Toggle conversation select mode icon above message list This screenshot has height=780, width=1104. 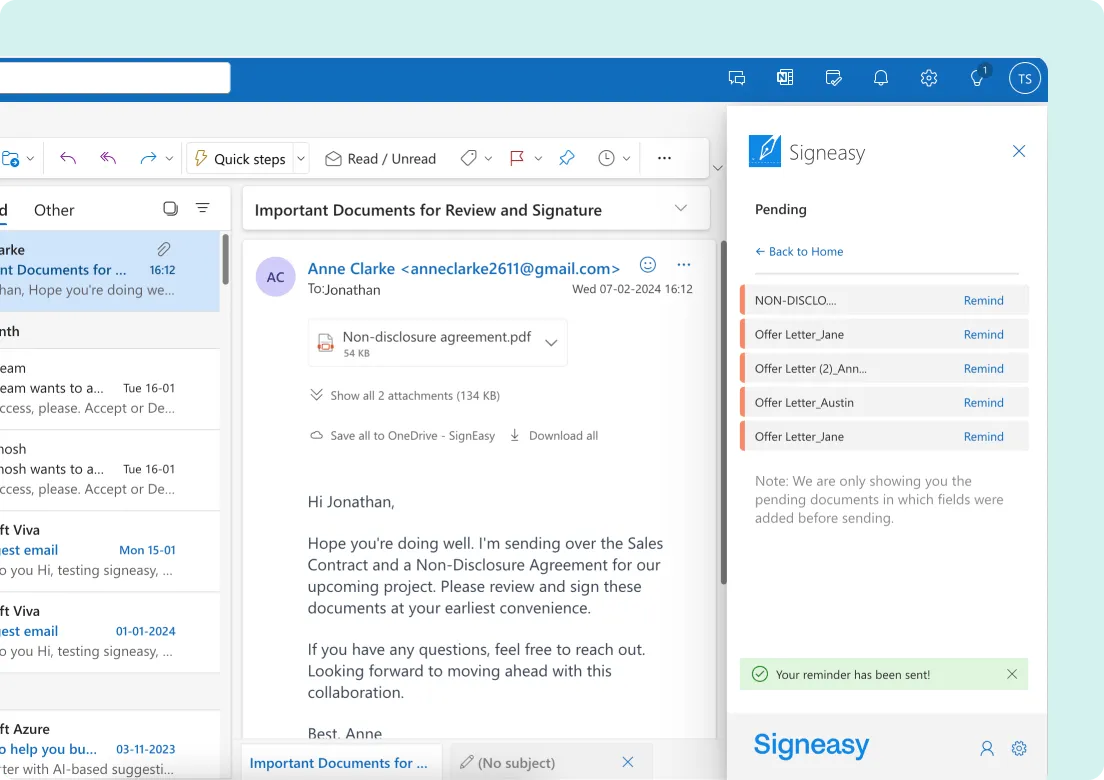pyautogui.click(x=170, y=209)
